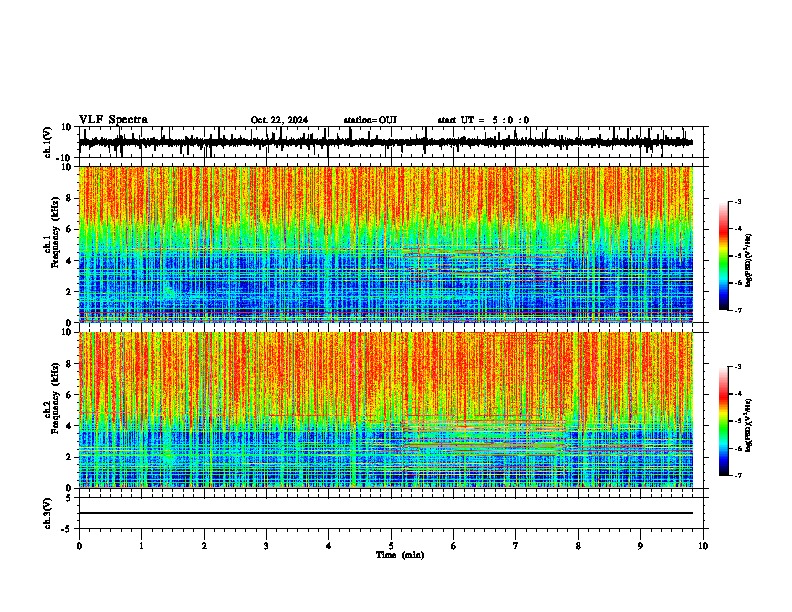
Task: Select the date text "Oct. 22, 2024"
Action: click(x=279, y=120)
